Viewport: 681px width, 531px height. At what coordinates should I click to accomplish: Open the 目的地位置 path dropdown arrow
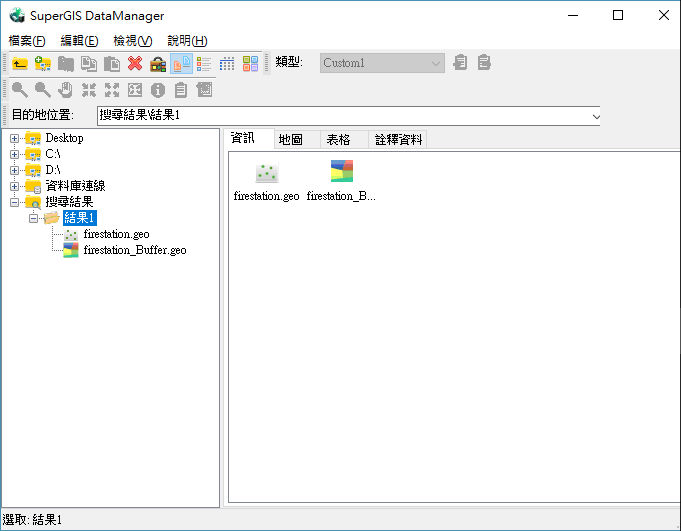pos(595,116)
